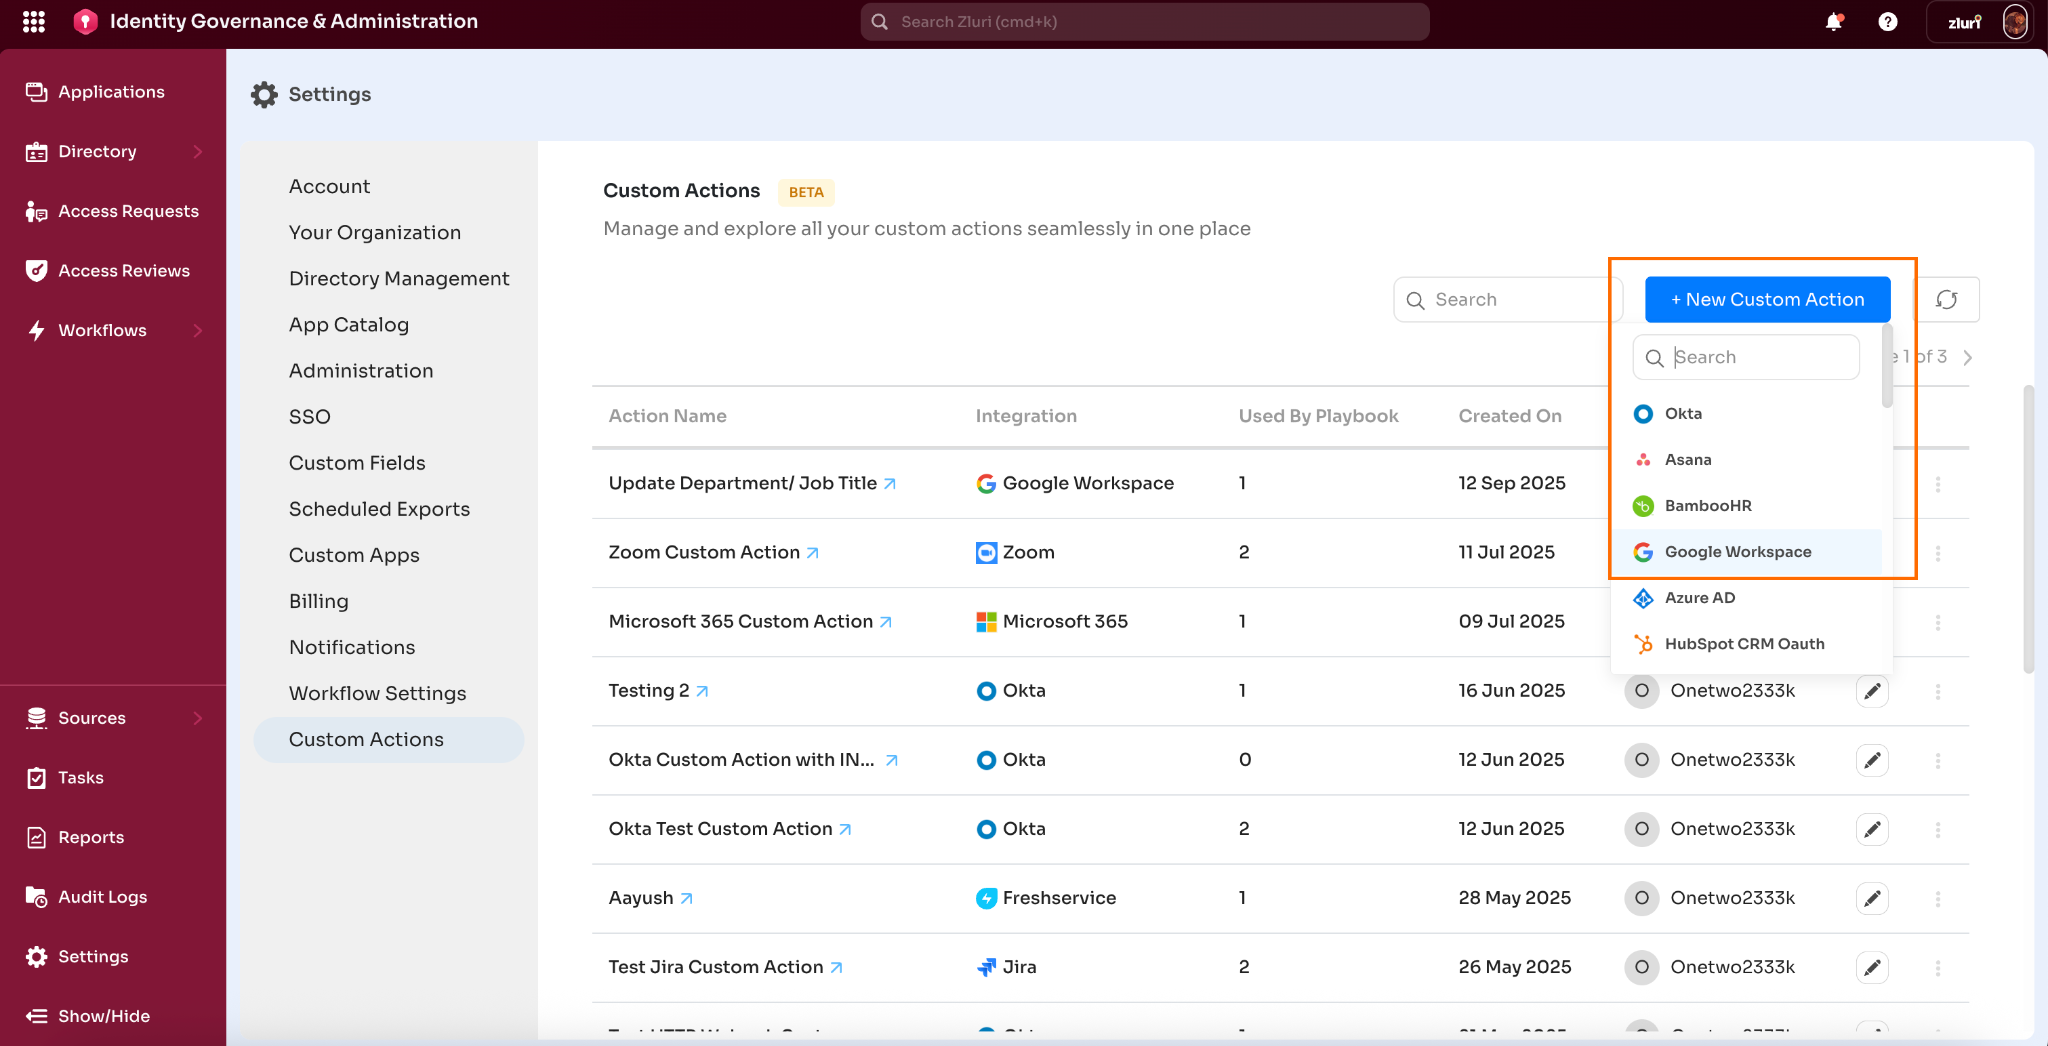Open the Scheduled Exports settings section
Viewport: 2048px width, 1046px height.
(x=379, y=509)
